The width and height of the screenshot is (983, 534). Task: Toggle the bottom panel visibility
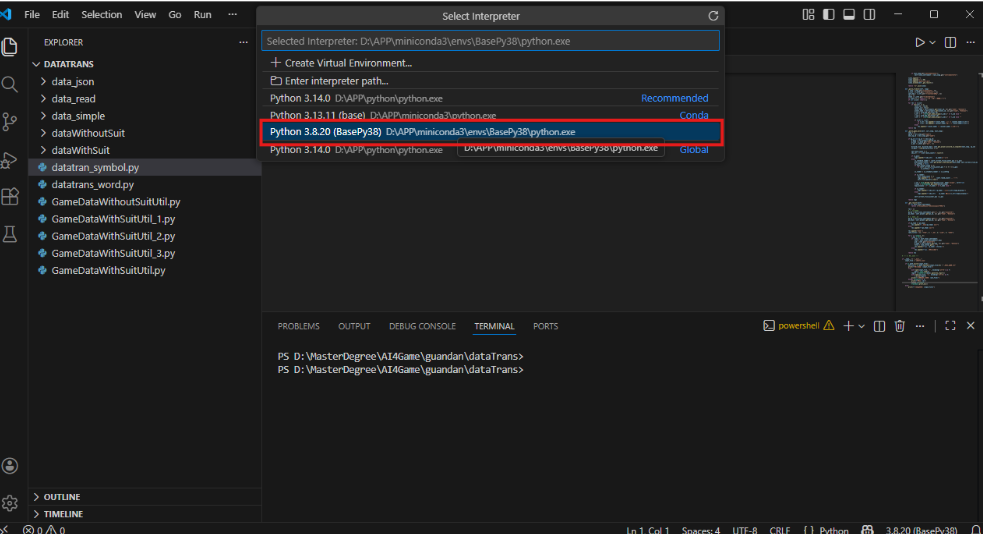tap(849, 14)
